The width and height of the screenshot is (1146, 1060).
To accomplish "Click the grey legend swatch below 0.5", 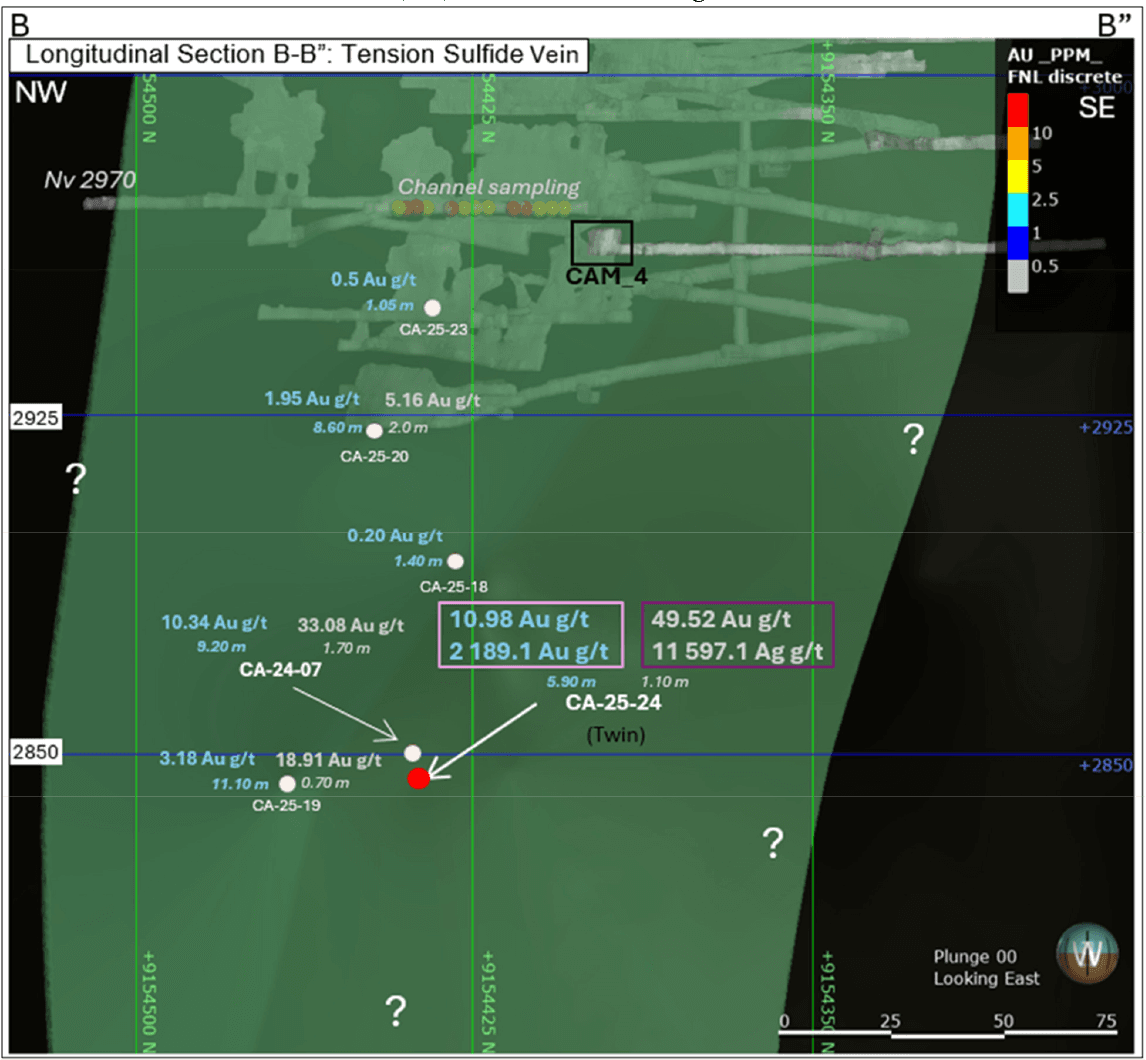I will [1018, 276].
